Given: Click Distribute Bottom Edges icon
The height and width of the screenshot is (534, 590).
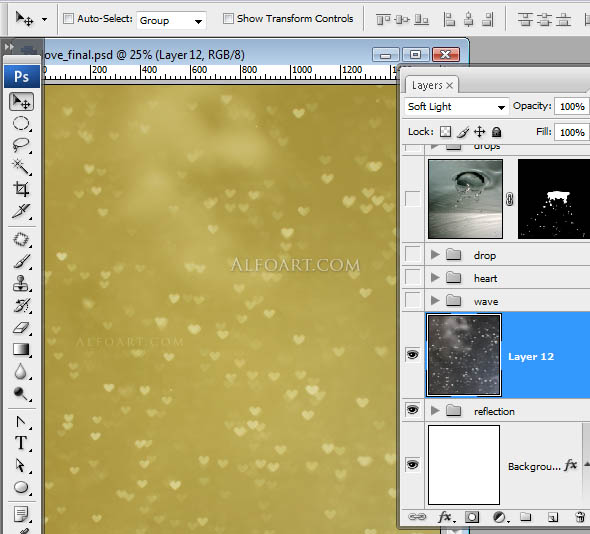Looking at the screenshot, I should click(x=563, y=19).
